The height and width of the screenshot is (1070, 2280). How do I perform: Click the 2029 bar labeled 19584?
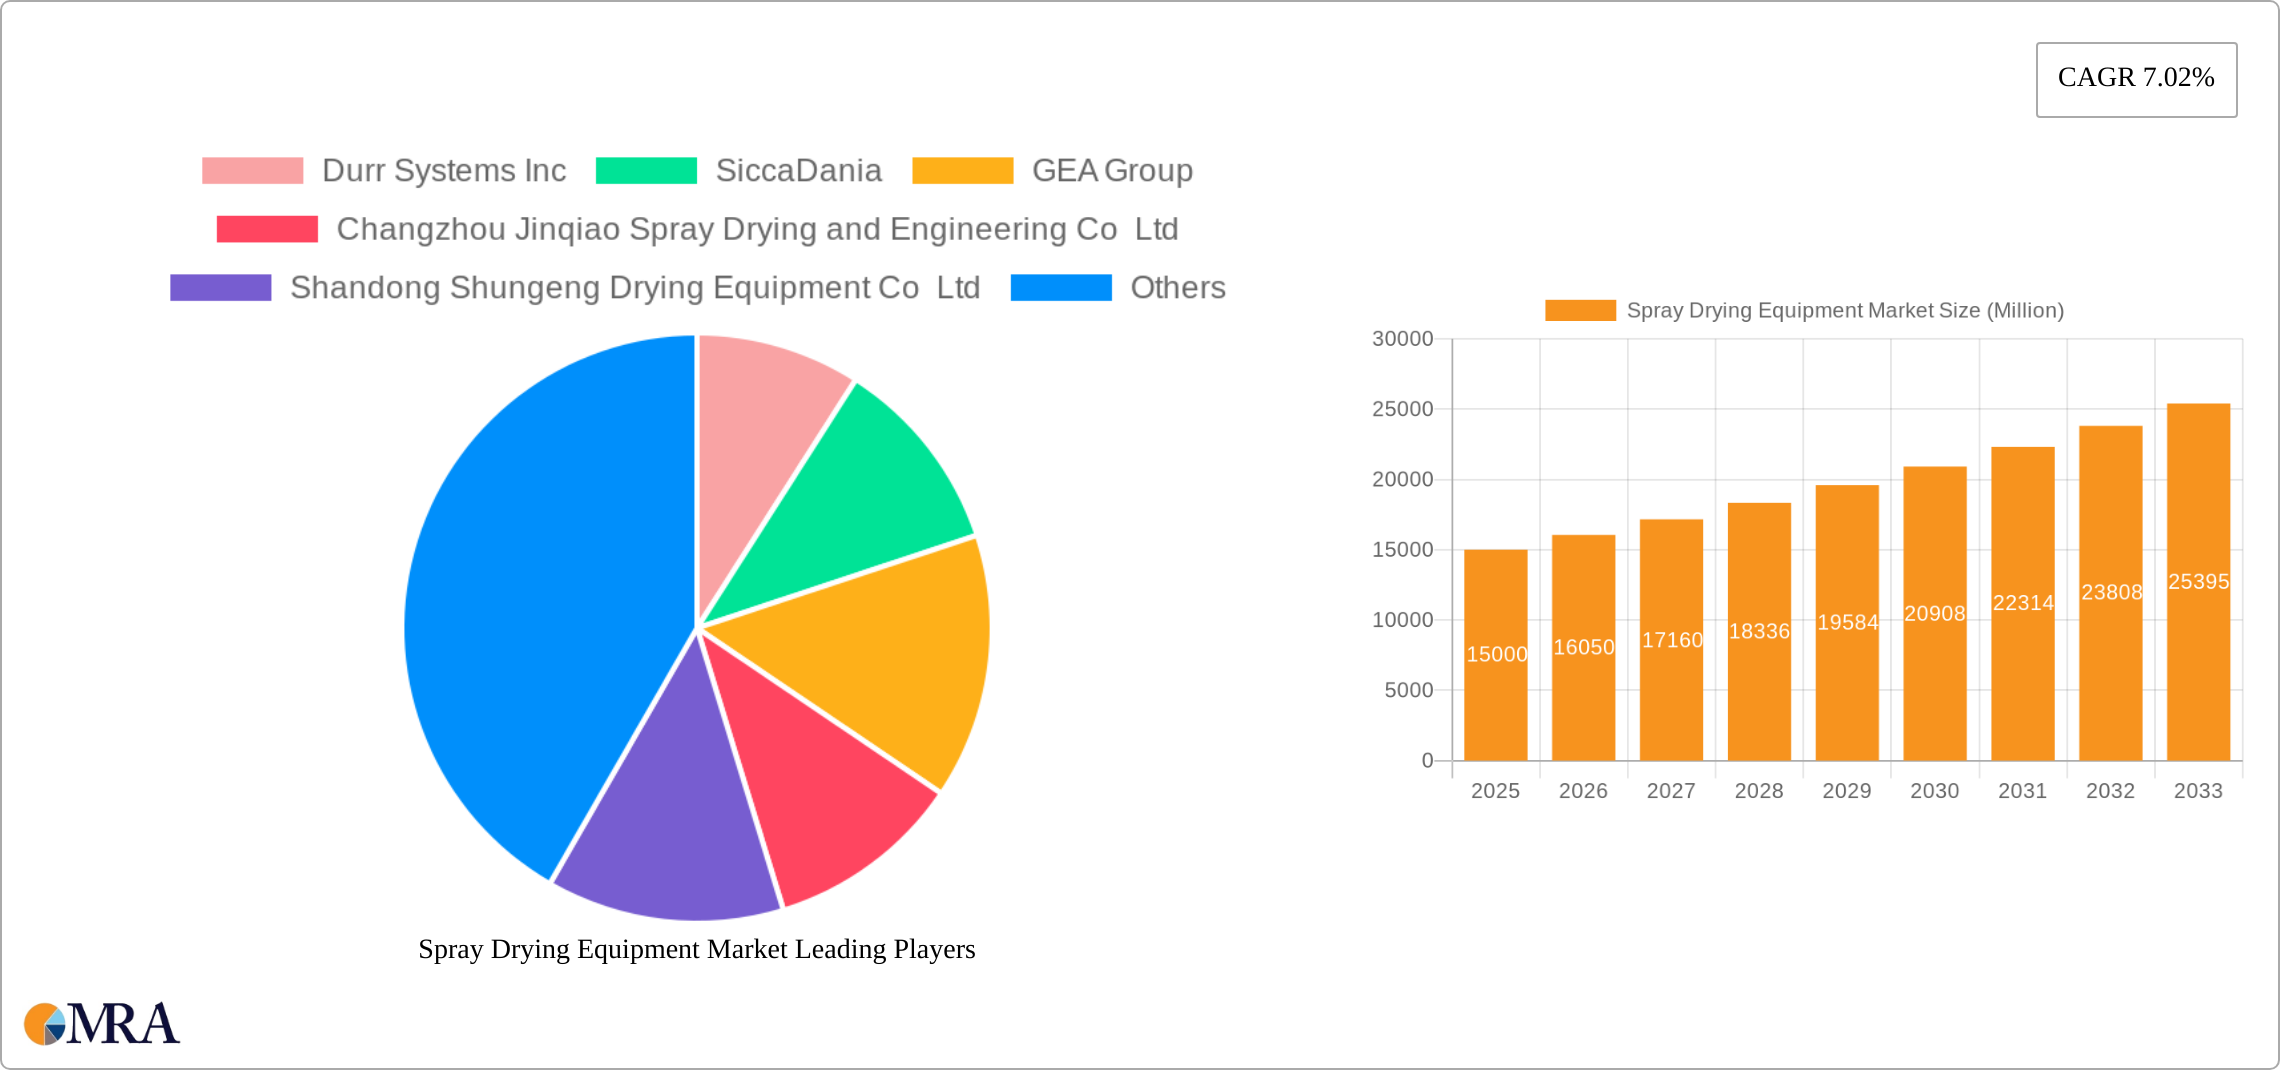coord(1847,623)
